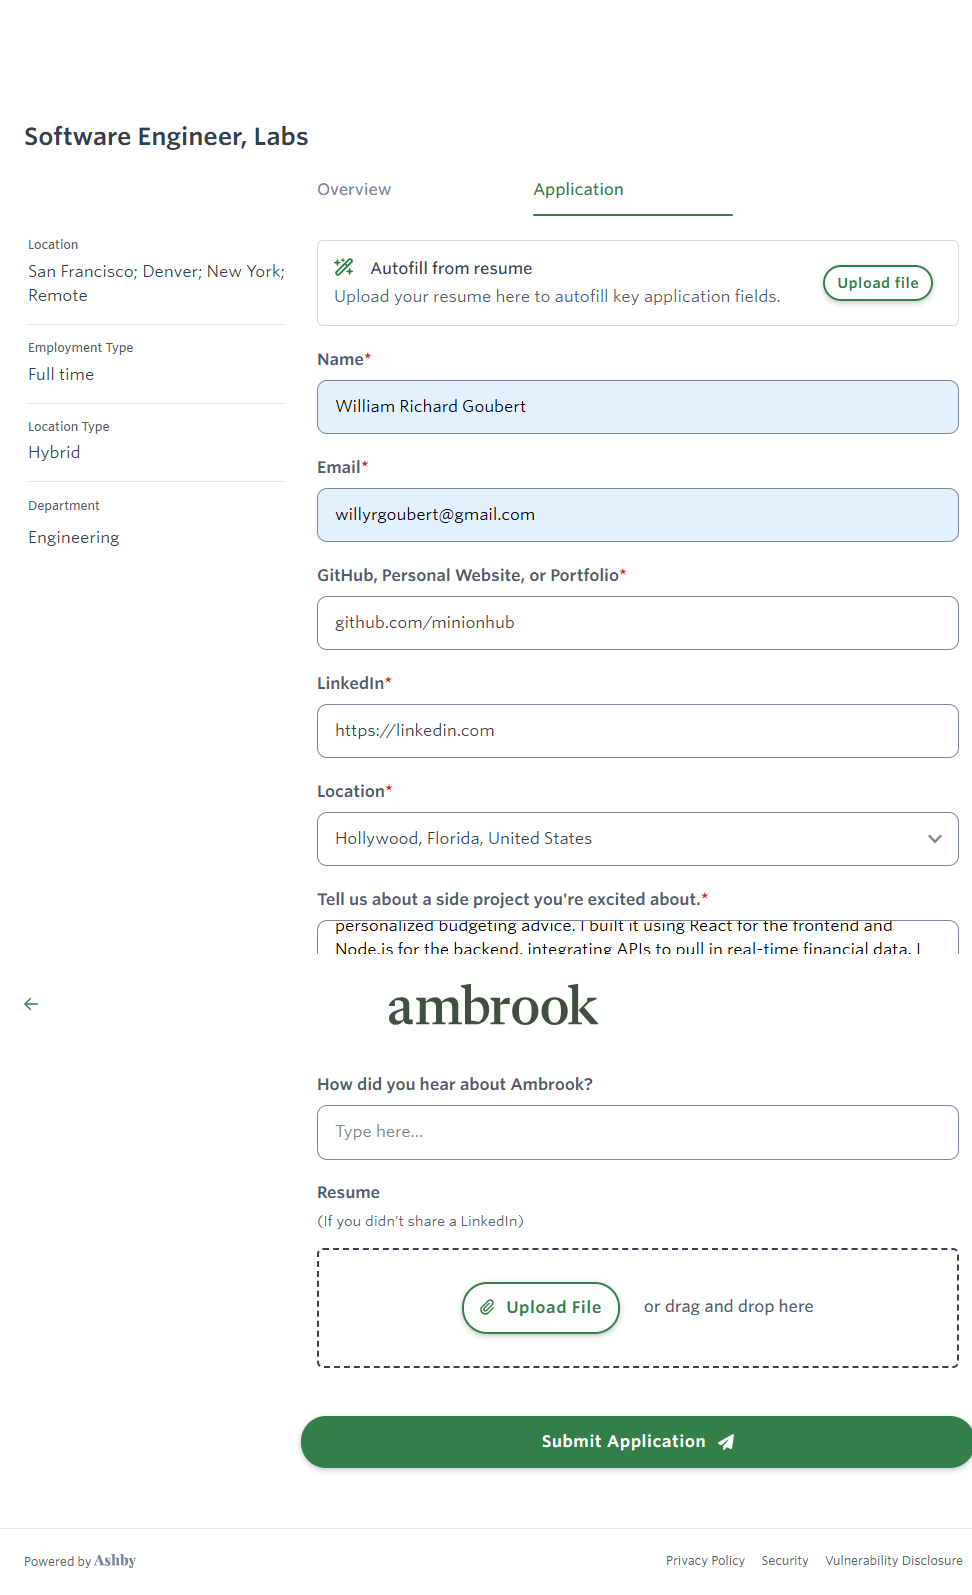This screenshot has height=1595, width=972.
Task: Open the Hollywood, Florida location combo box
Action: [620, 839]
